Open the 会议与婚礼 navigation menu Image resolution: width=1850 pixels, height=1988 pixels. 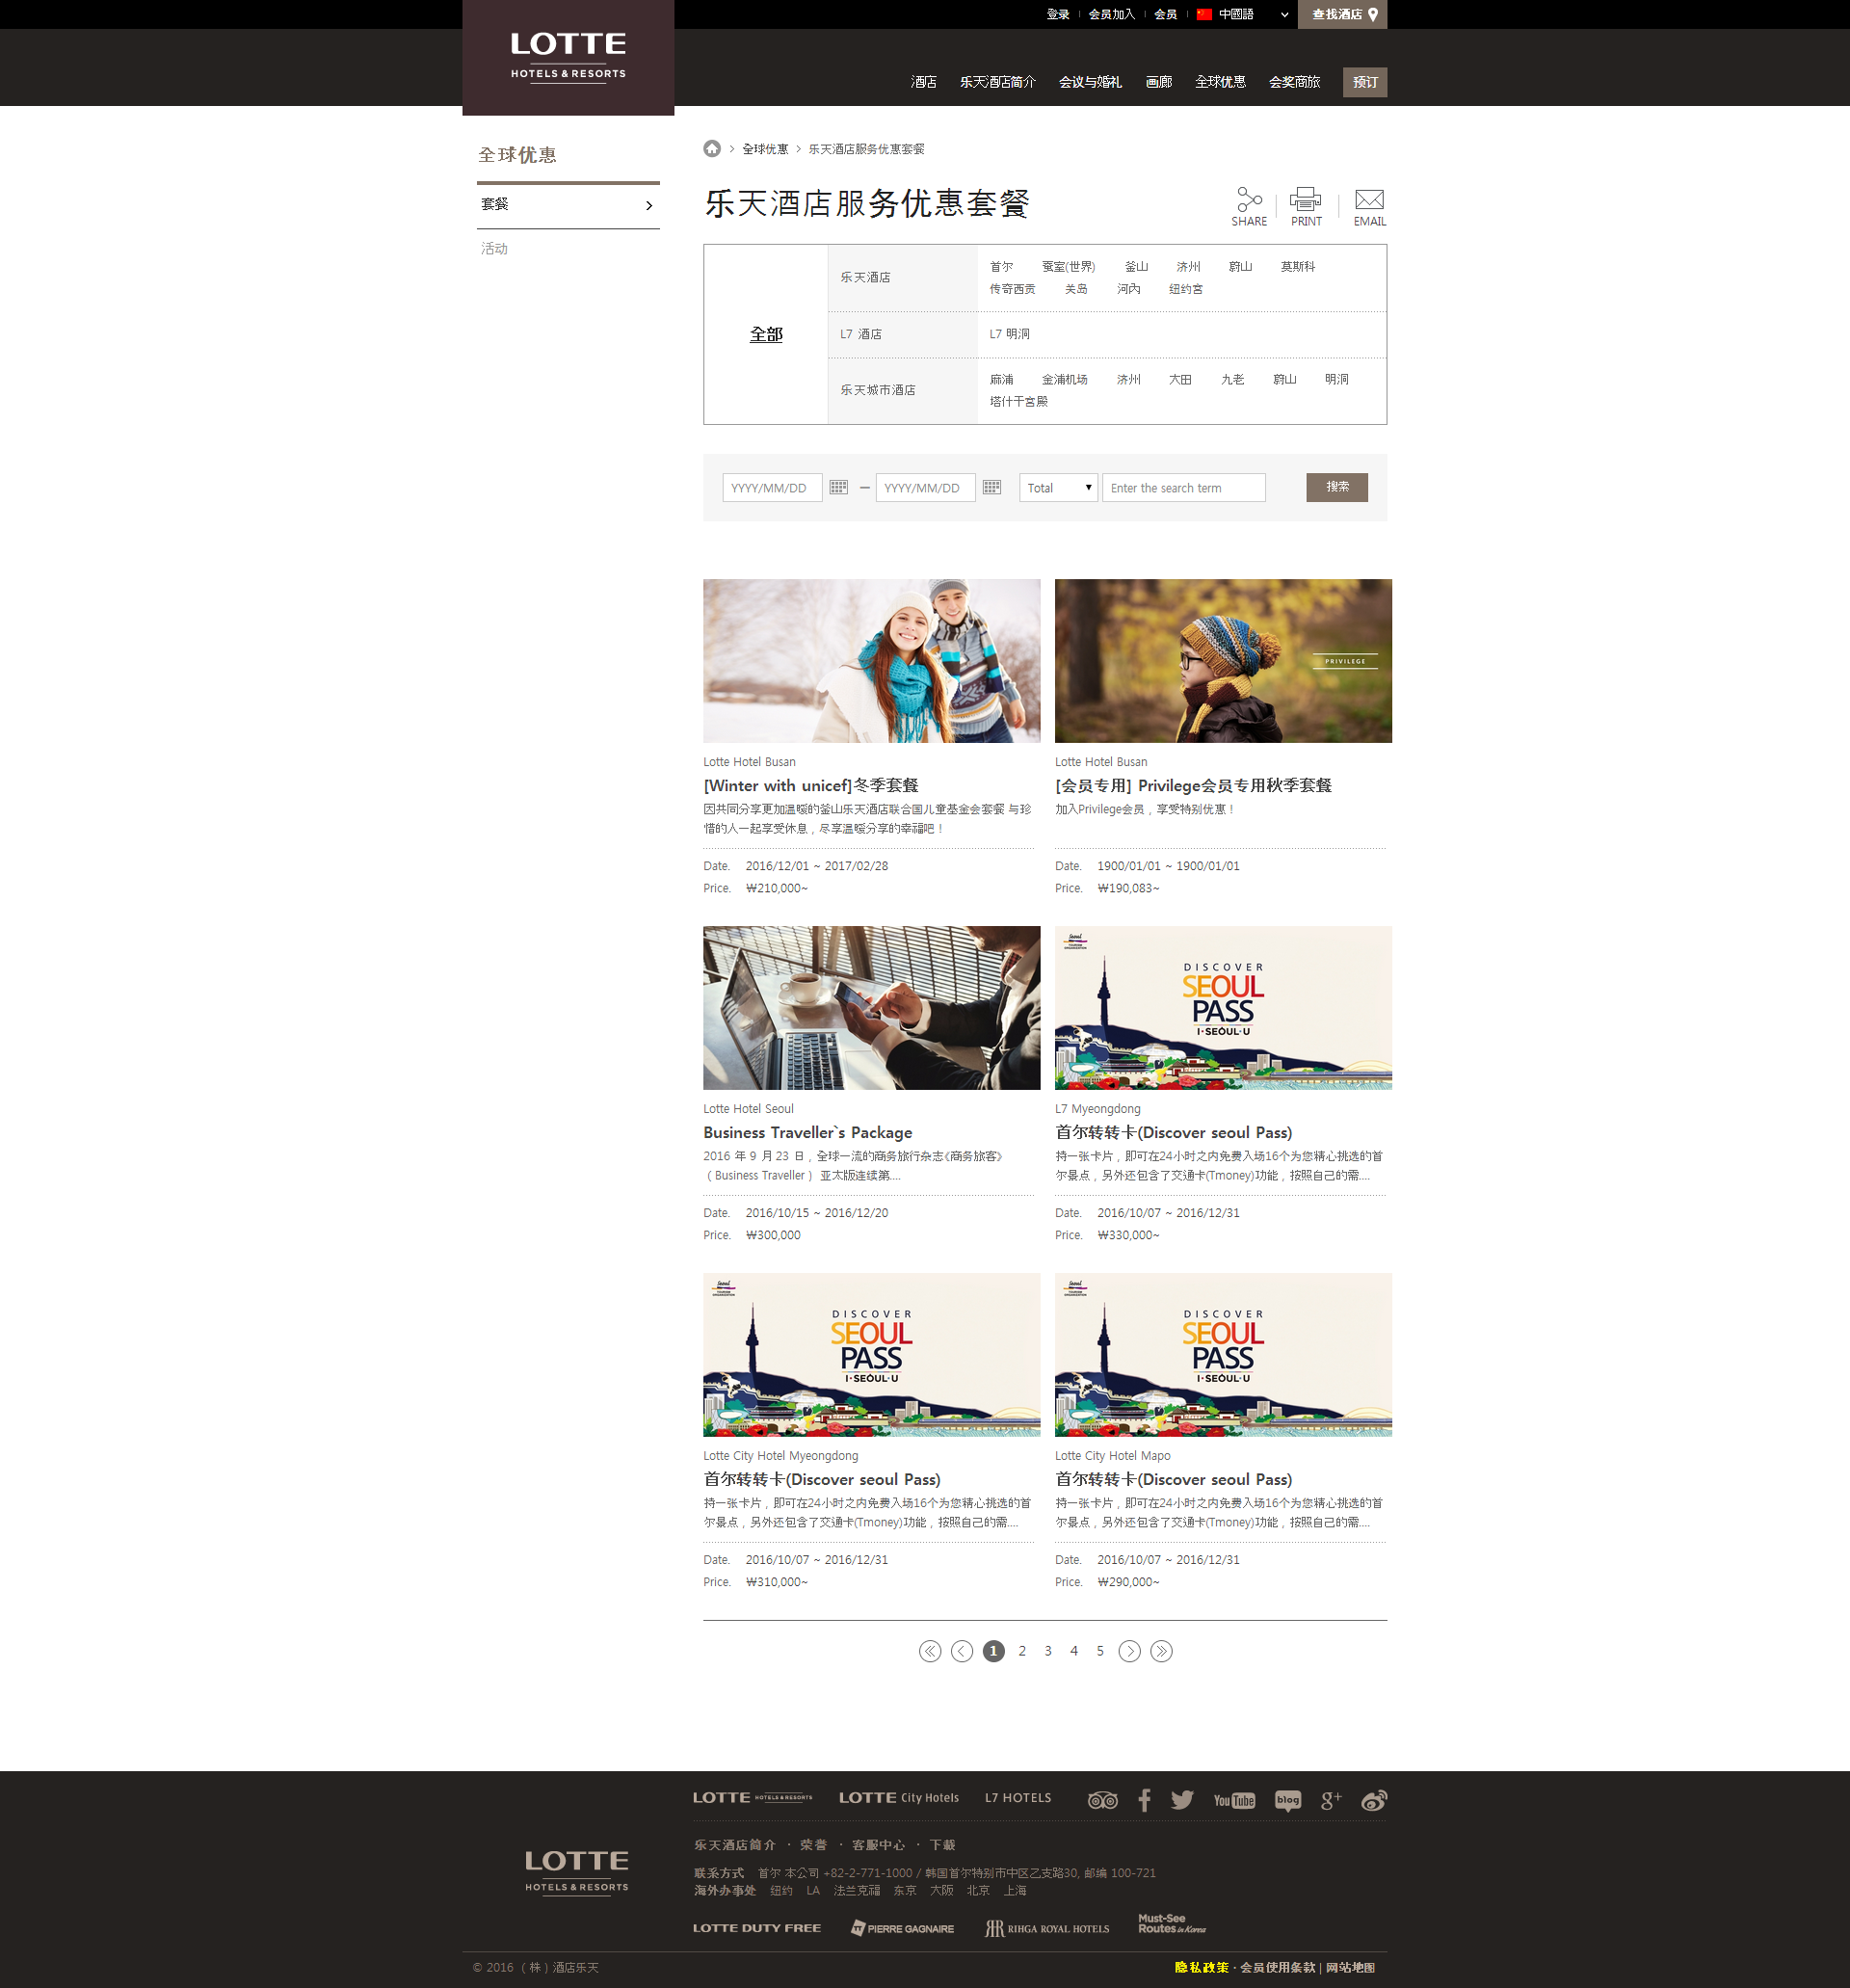click(1090, 82)
